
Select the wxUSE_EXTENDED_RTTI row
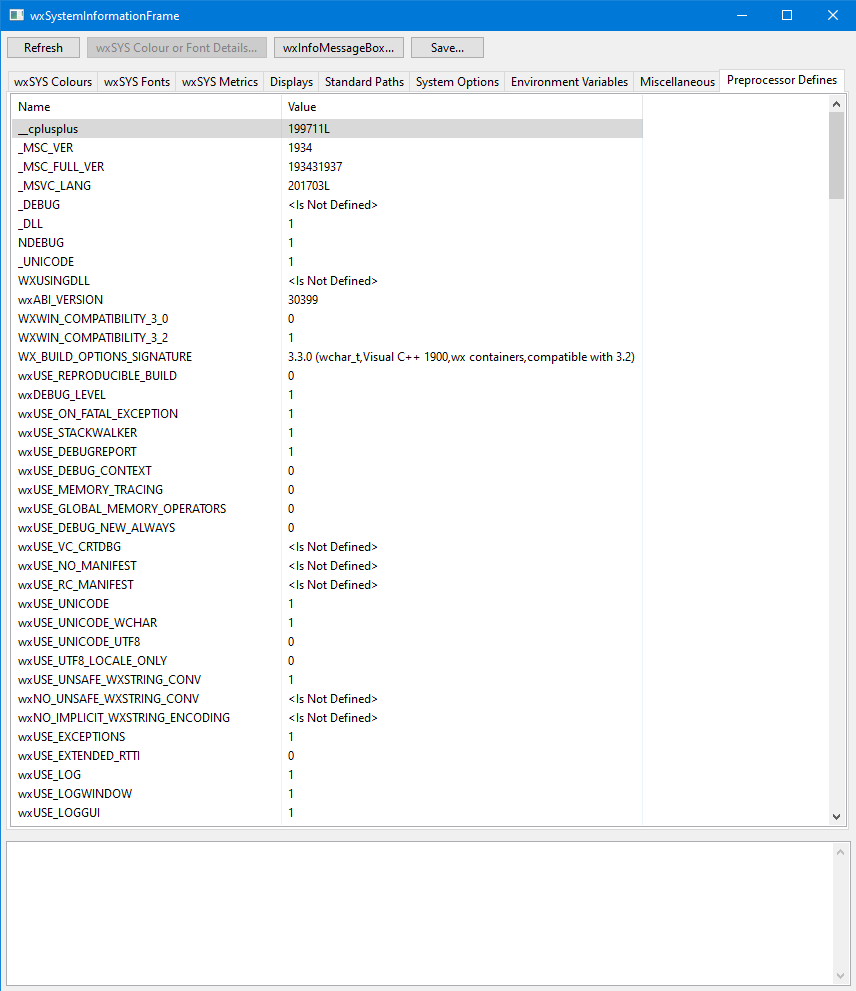point(327,756)
